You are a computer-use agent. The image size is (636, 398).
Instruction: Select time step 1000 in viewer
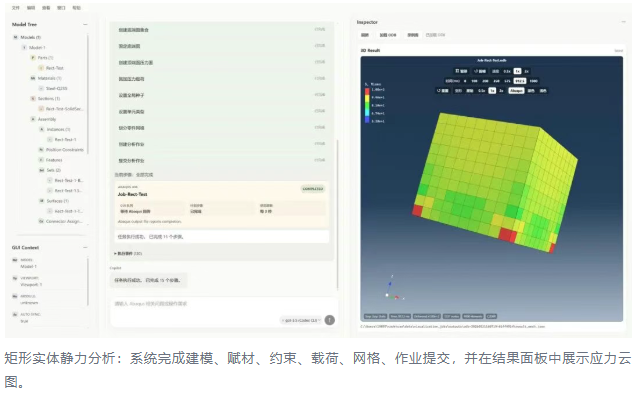[x=533, y=81]
